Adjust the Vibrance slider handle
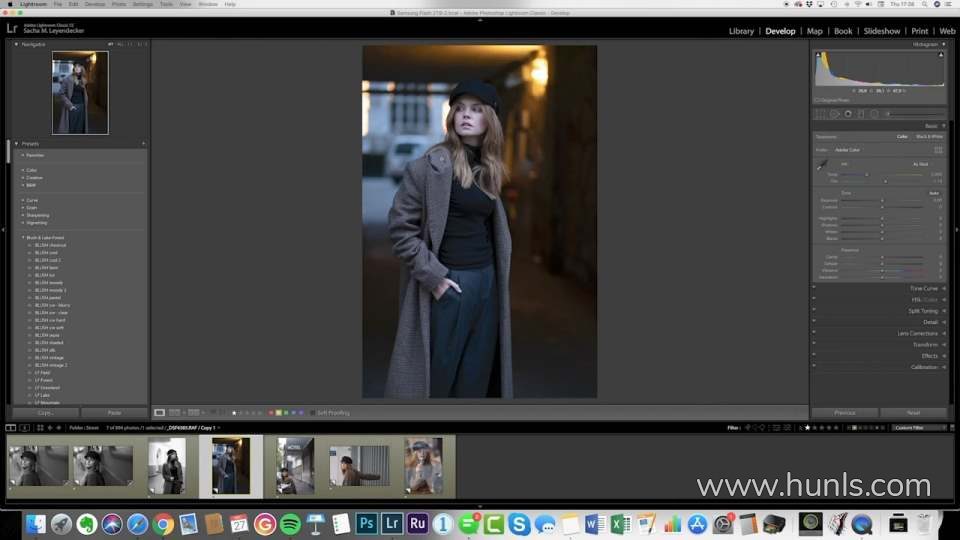 point(882,271)
